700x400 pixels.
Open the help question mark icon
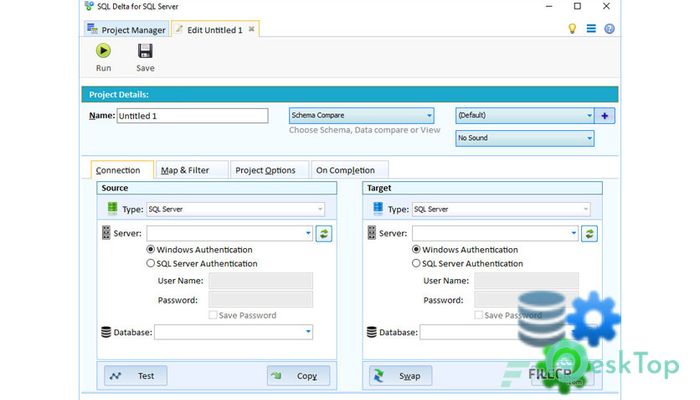click(609, 29)
